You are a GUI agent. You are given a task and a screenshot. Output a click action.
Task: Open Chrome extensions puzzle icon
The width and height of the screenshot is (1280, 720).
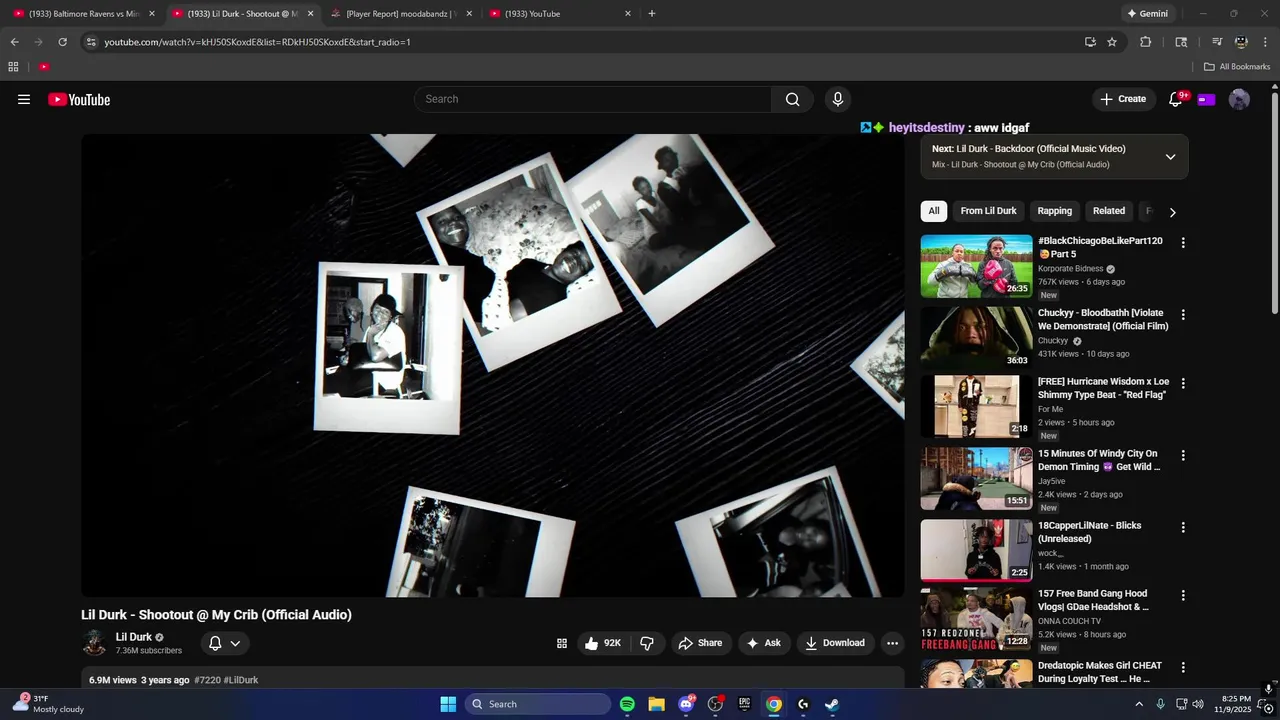(x=1146, y=42)
